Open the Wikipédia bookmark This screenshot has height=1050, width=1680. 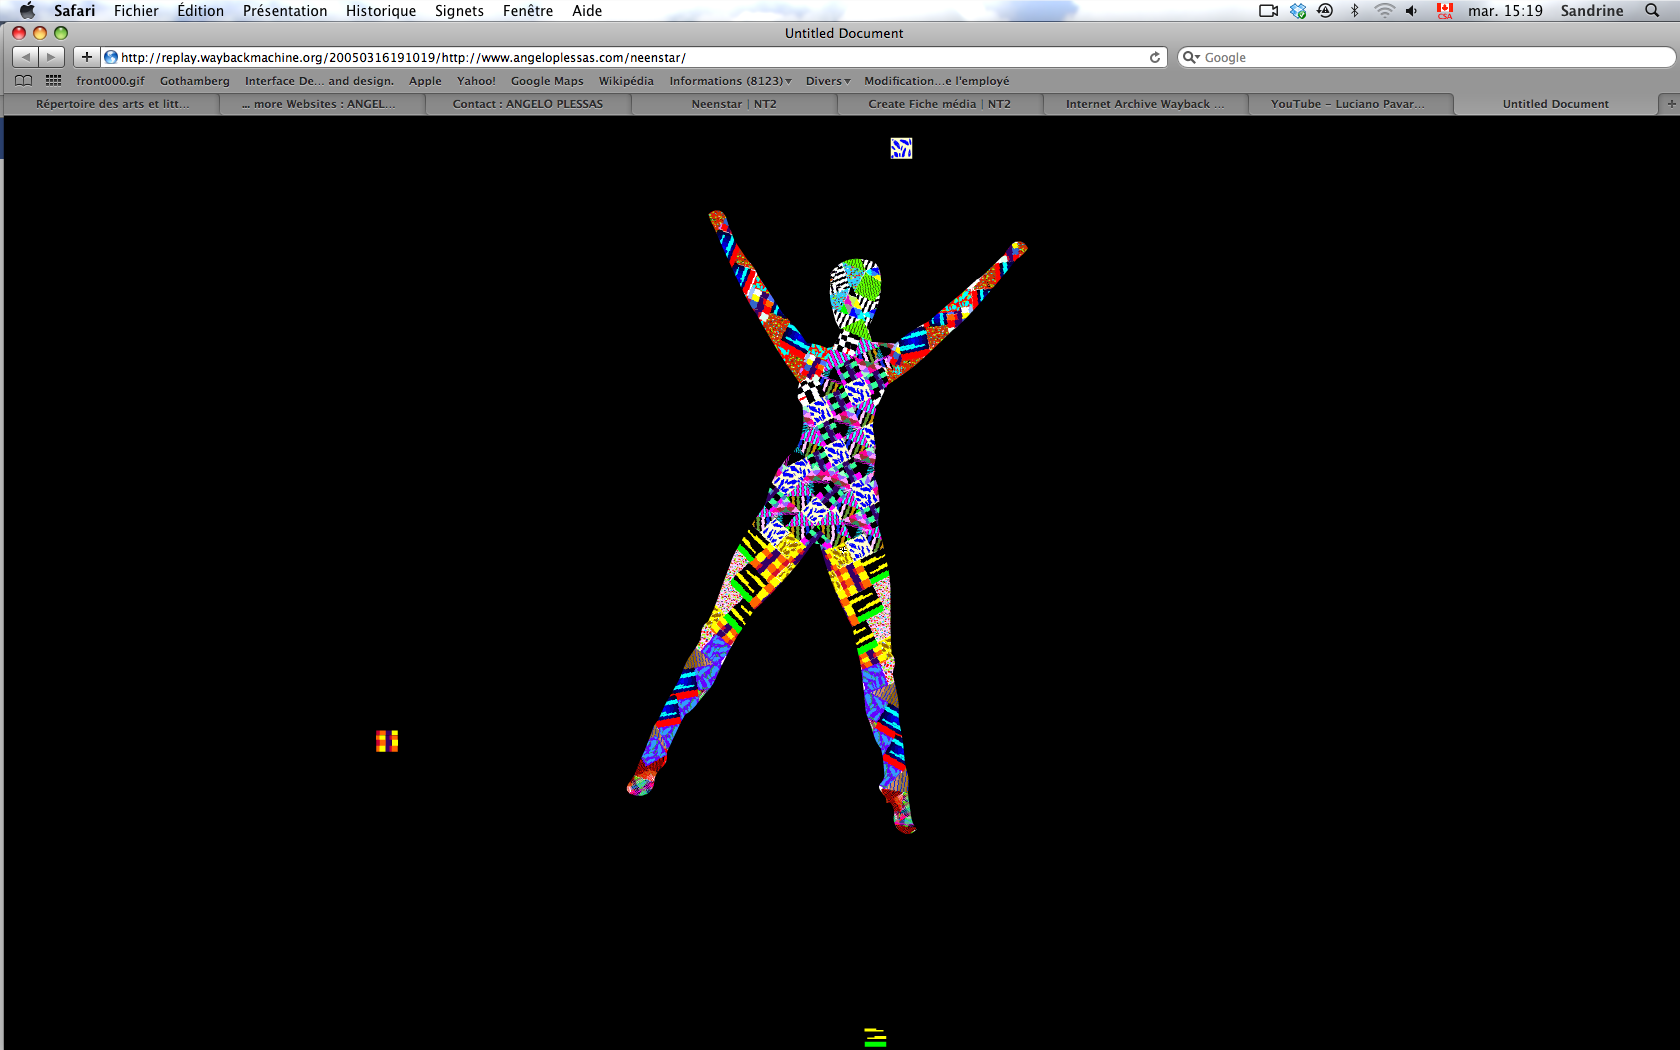tap(626, 81)
